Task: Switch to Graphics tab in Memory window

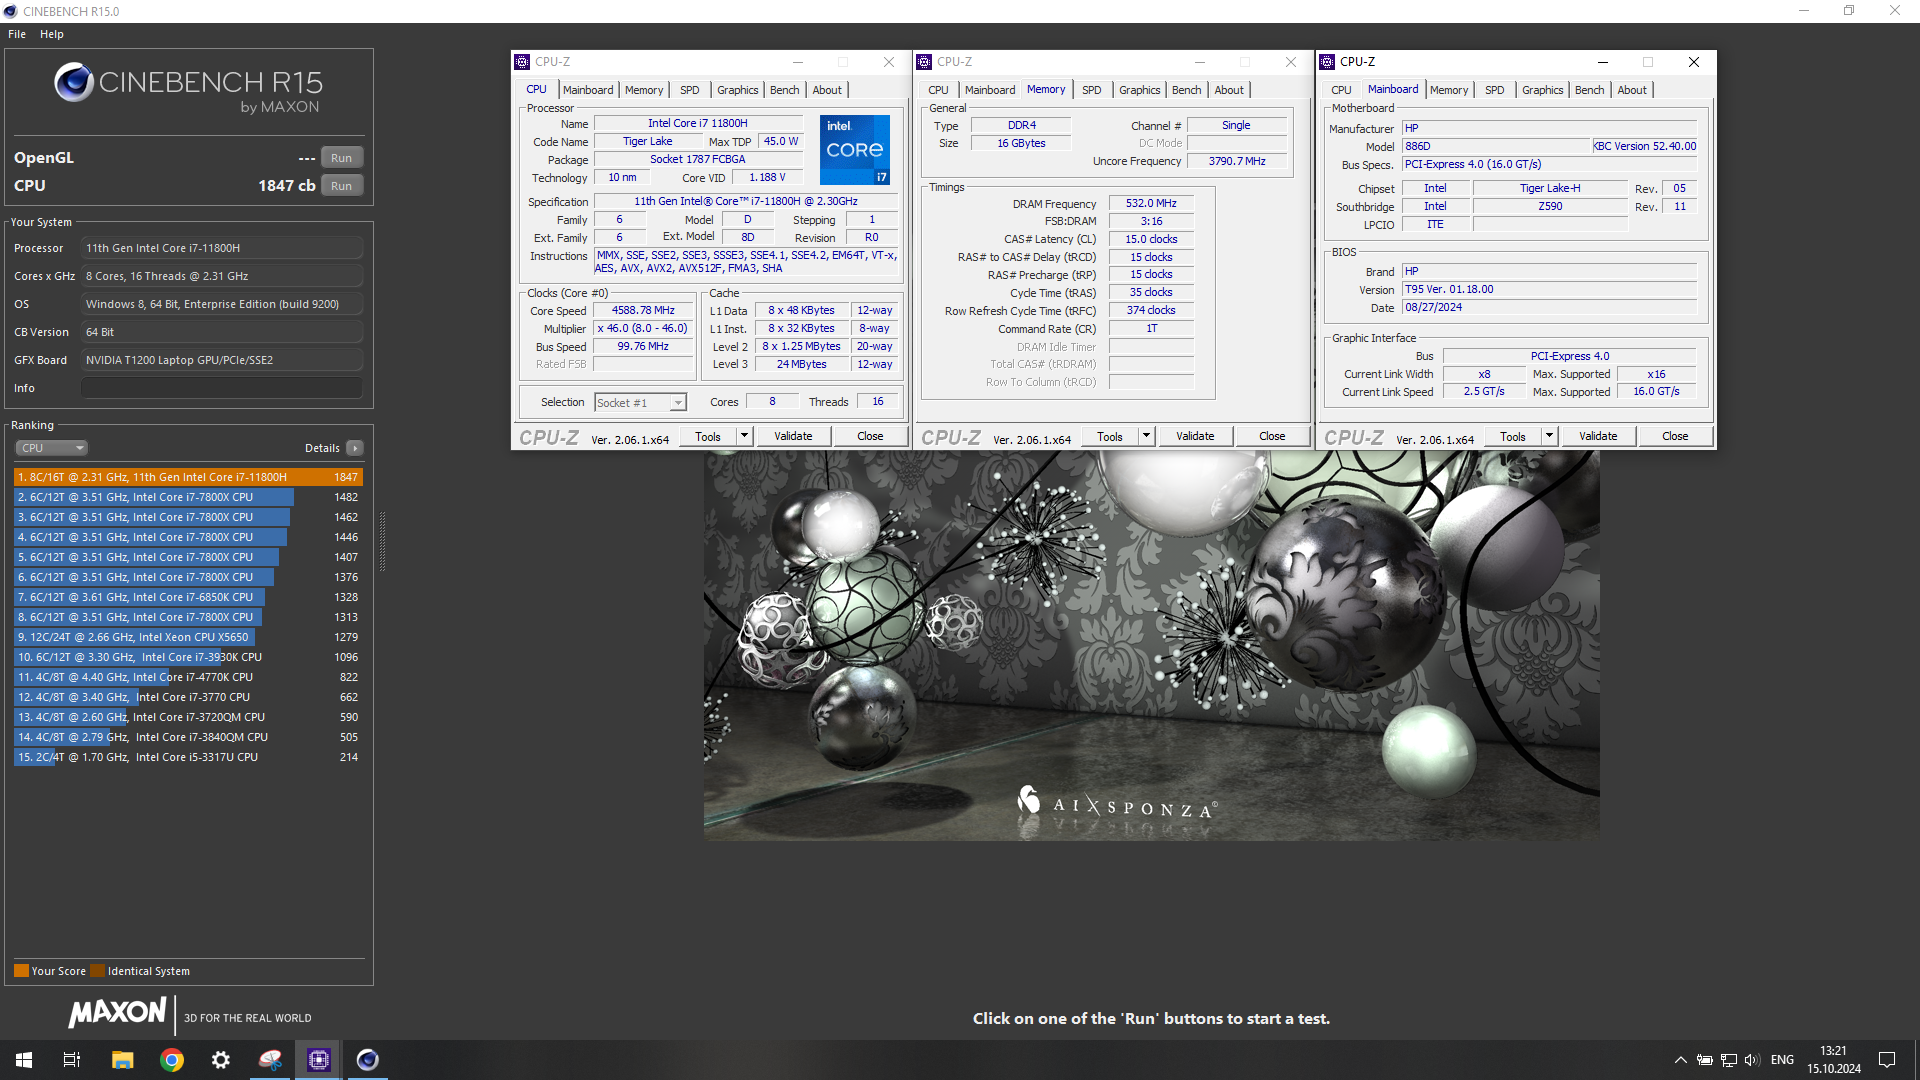Action: tap(1139, 90)
